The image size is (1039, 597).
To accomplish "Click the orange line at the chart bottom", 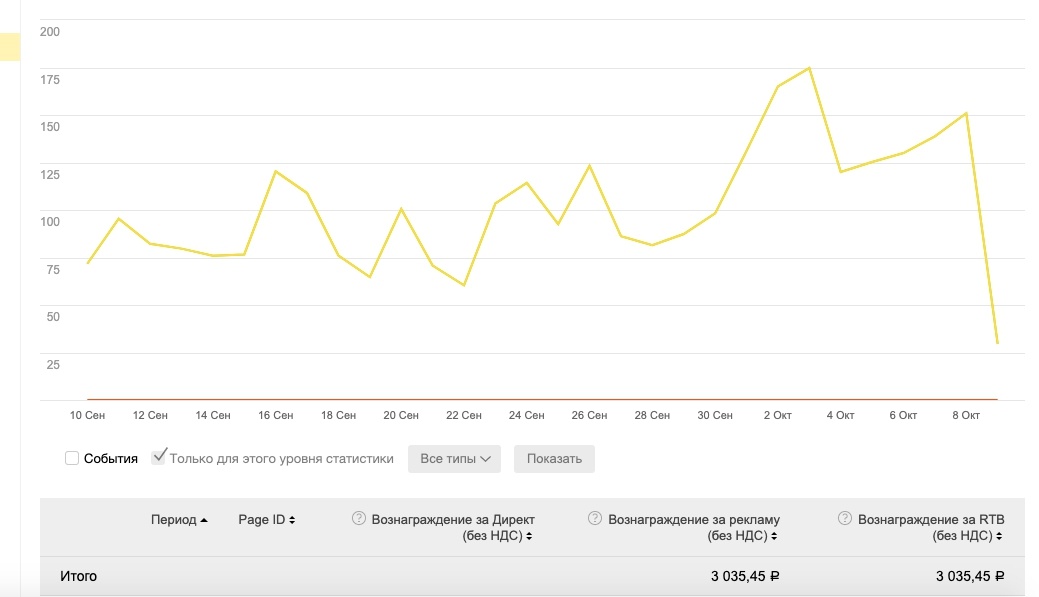I will click(540, 399).
